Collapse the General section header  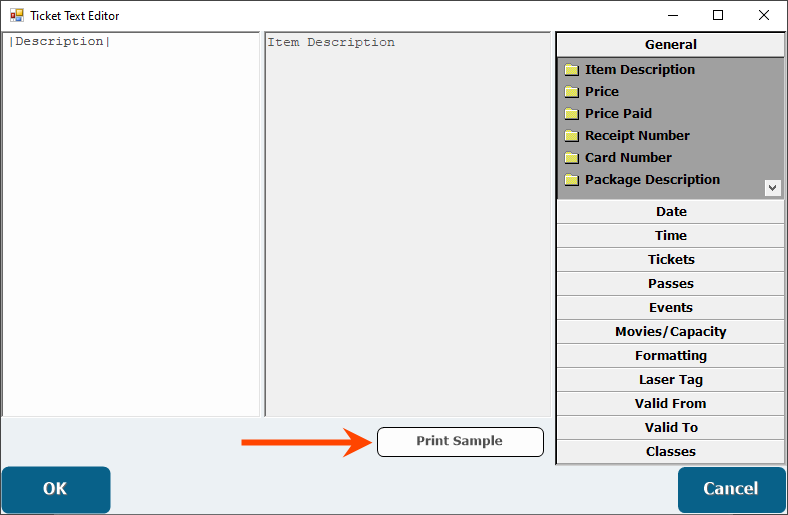point(670,45)
